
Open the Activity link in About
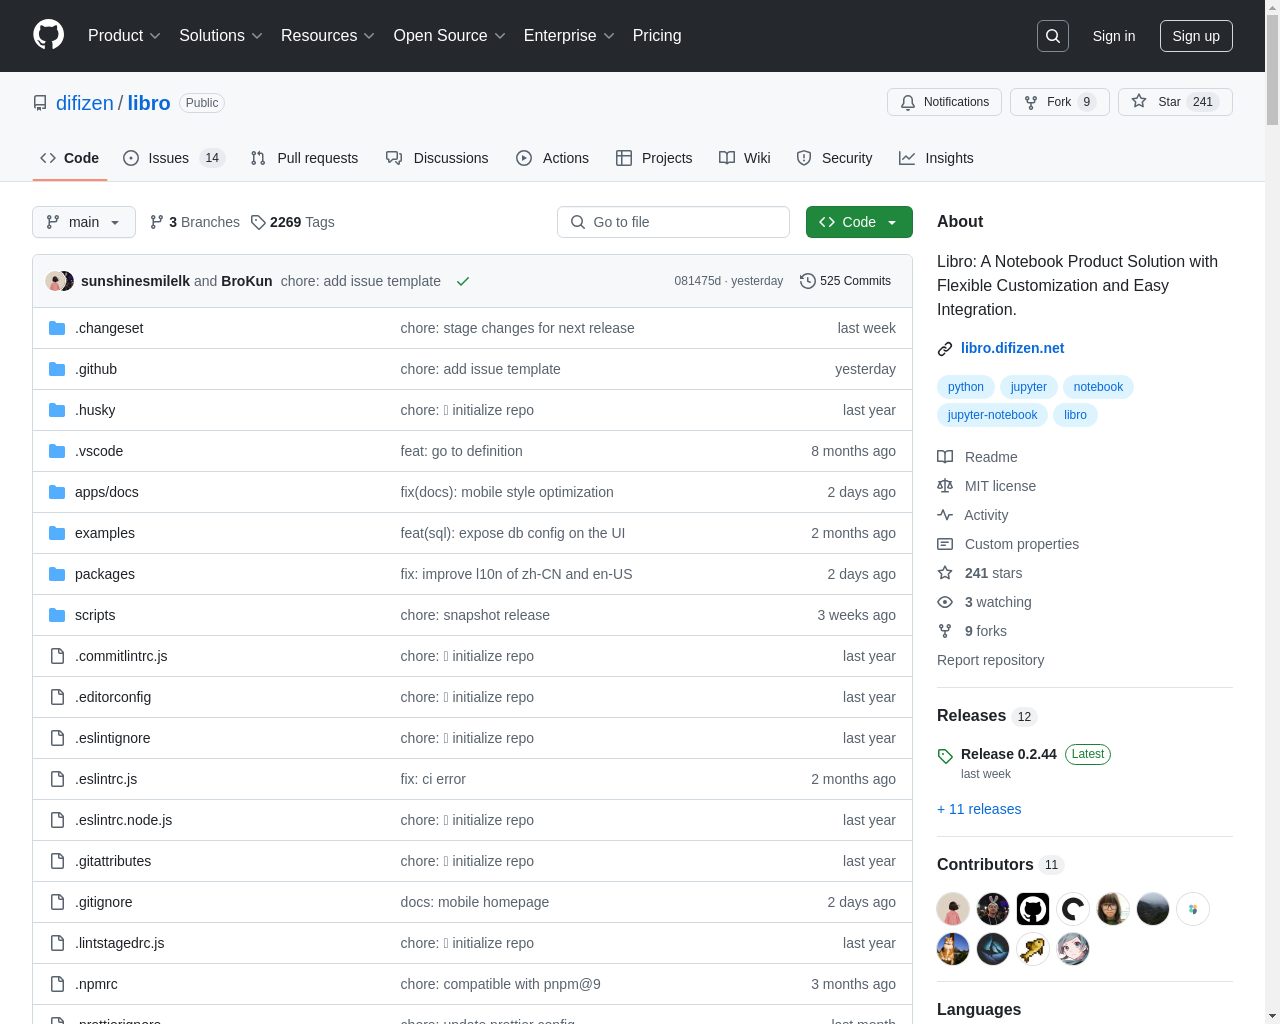(973, 515)
